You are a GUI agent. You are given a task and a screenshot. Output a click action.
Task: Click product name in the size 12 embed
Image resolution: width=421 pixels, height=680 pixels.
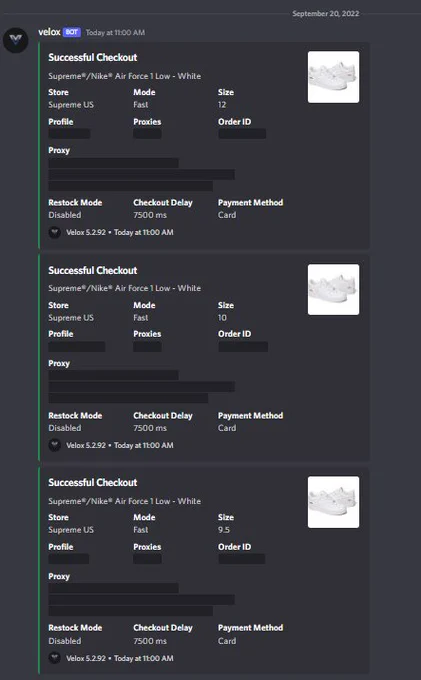coord(124,76)
